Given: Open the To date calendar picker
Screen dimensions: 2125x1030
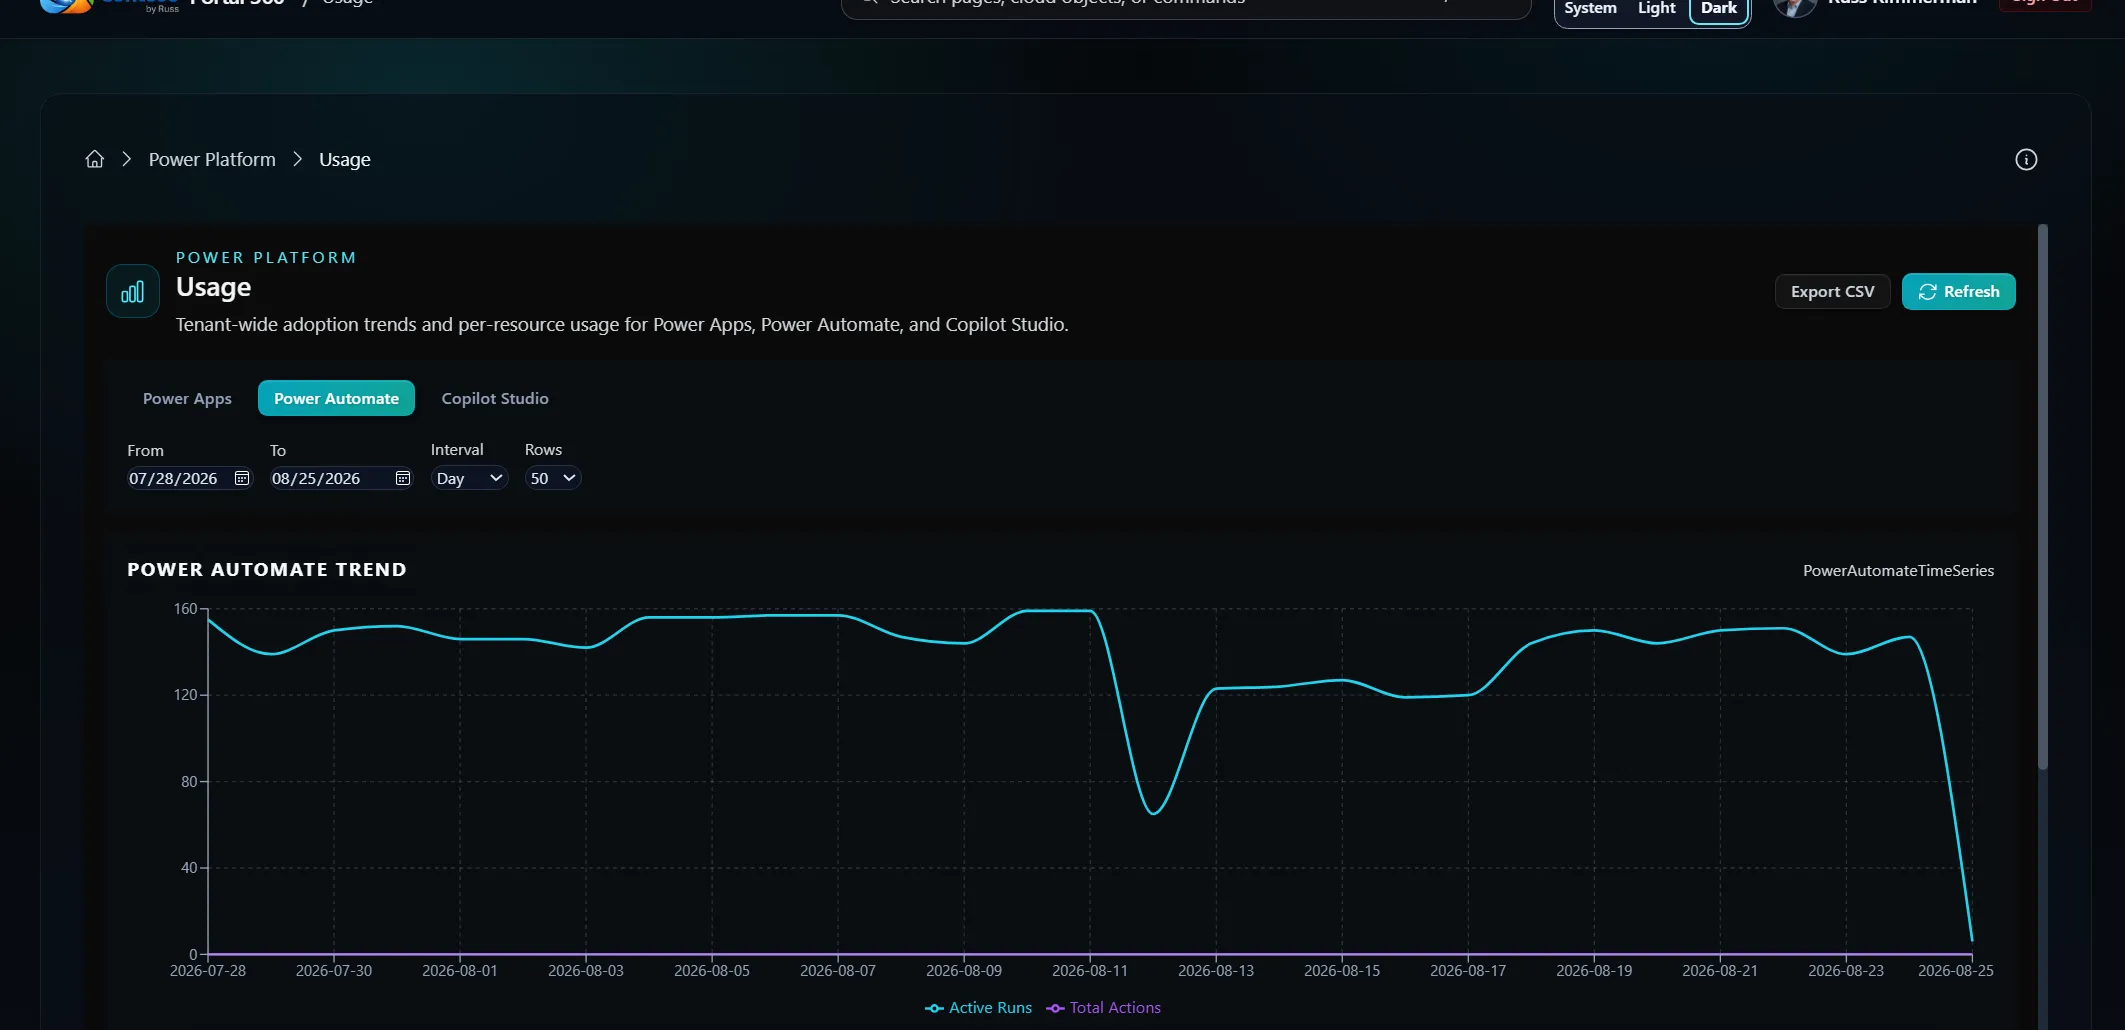Looking at the screenshot, I should point(403,478).
